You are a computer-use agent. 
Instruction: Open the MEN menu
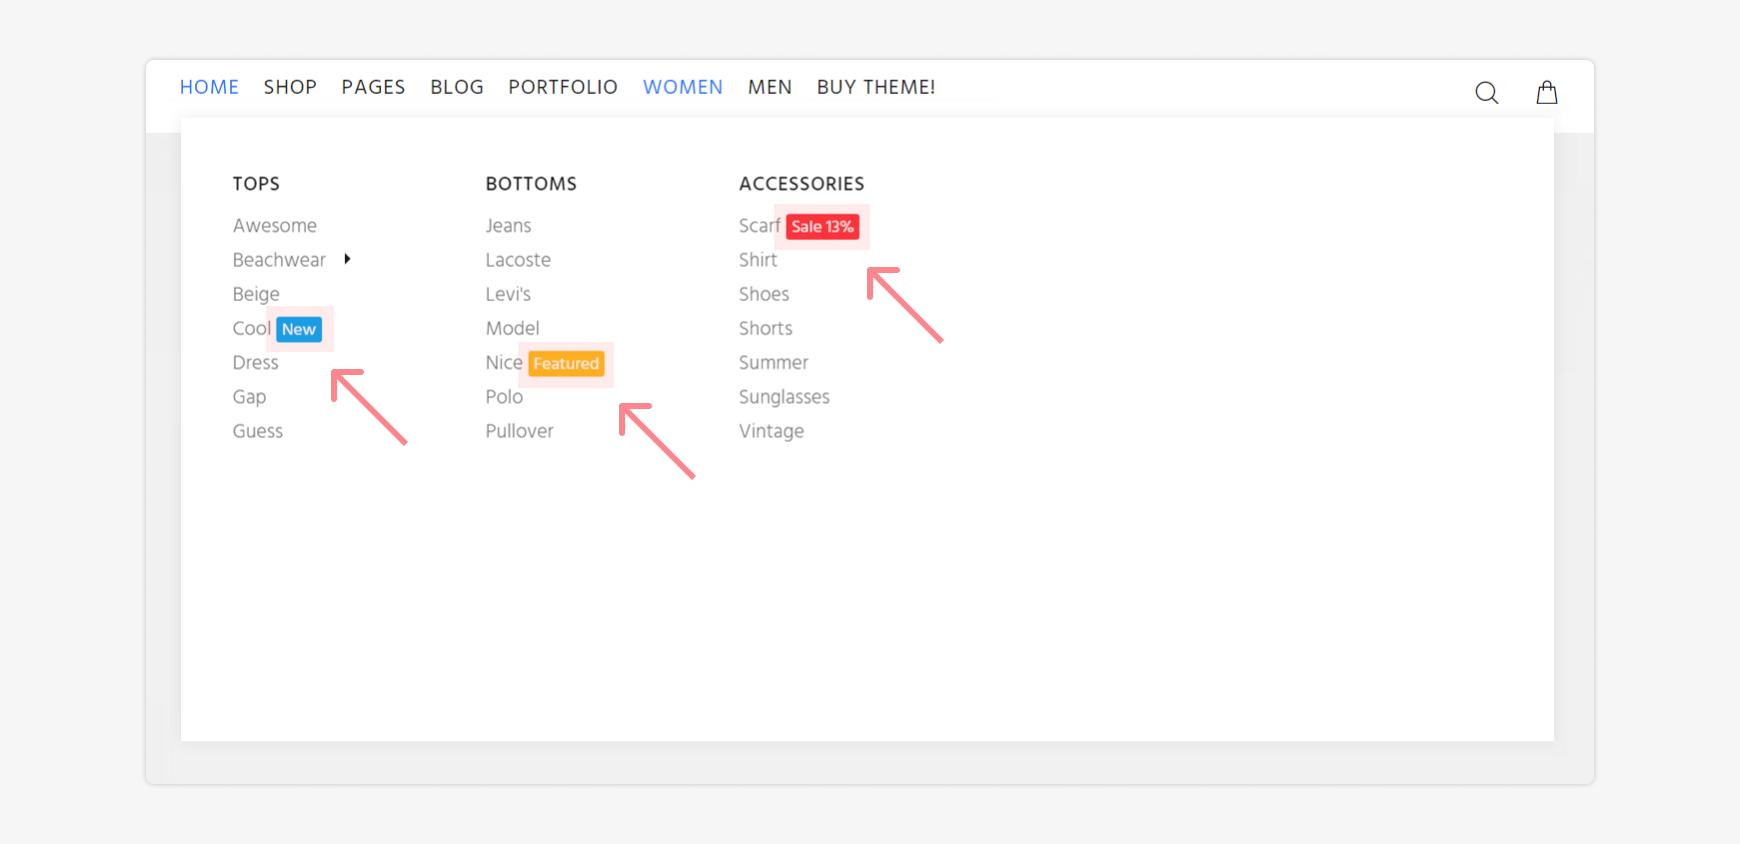click(x=770, y=87)
